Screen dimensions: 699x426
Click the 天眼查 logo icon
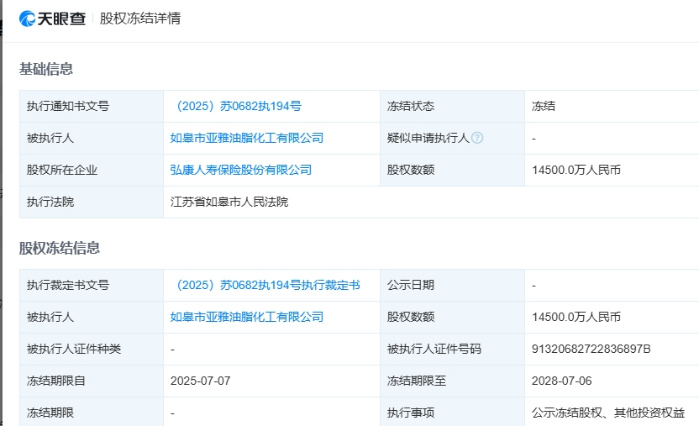[x=27, y=19]
